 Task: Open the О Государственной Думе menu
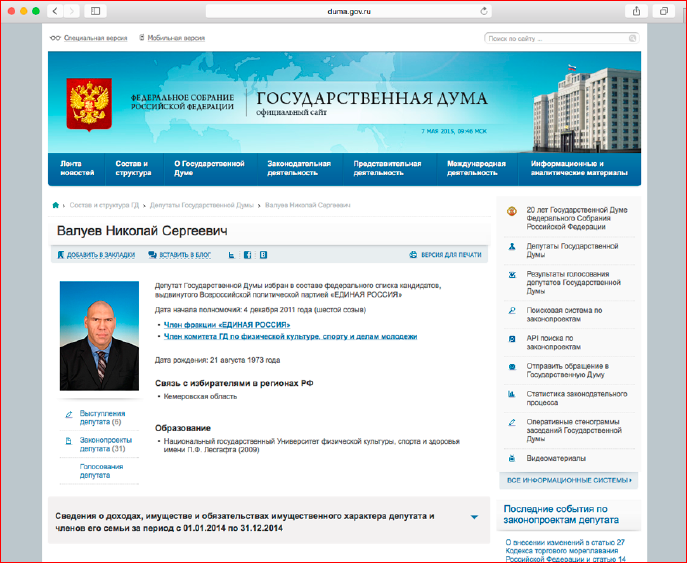[209, 168]
